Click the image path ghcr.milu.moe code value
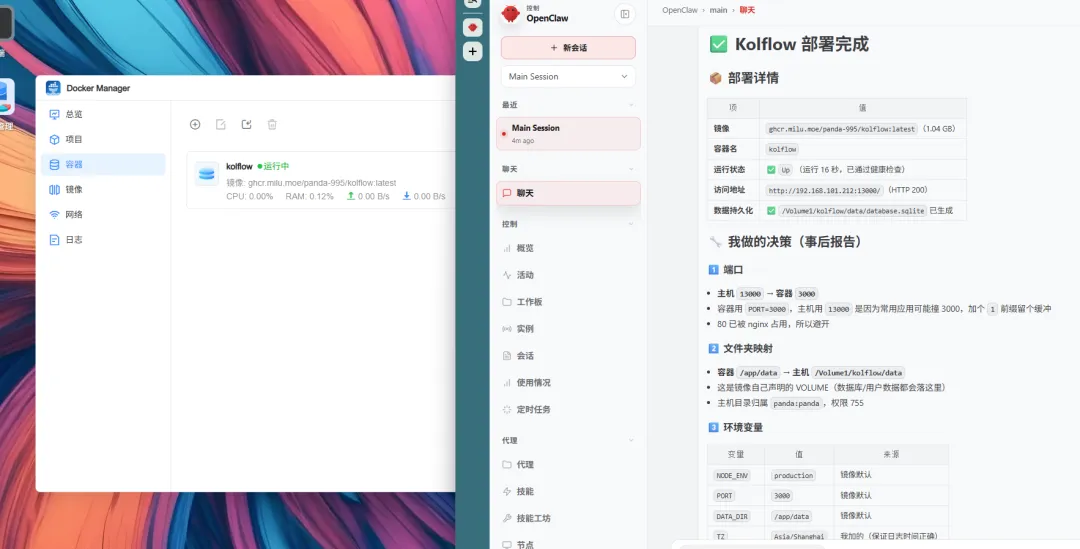Image resolution: width=1080 pixels, height=549 pixels. (842, 129)
